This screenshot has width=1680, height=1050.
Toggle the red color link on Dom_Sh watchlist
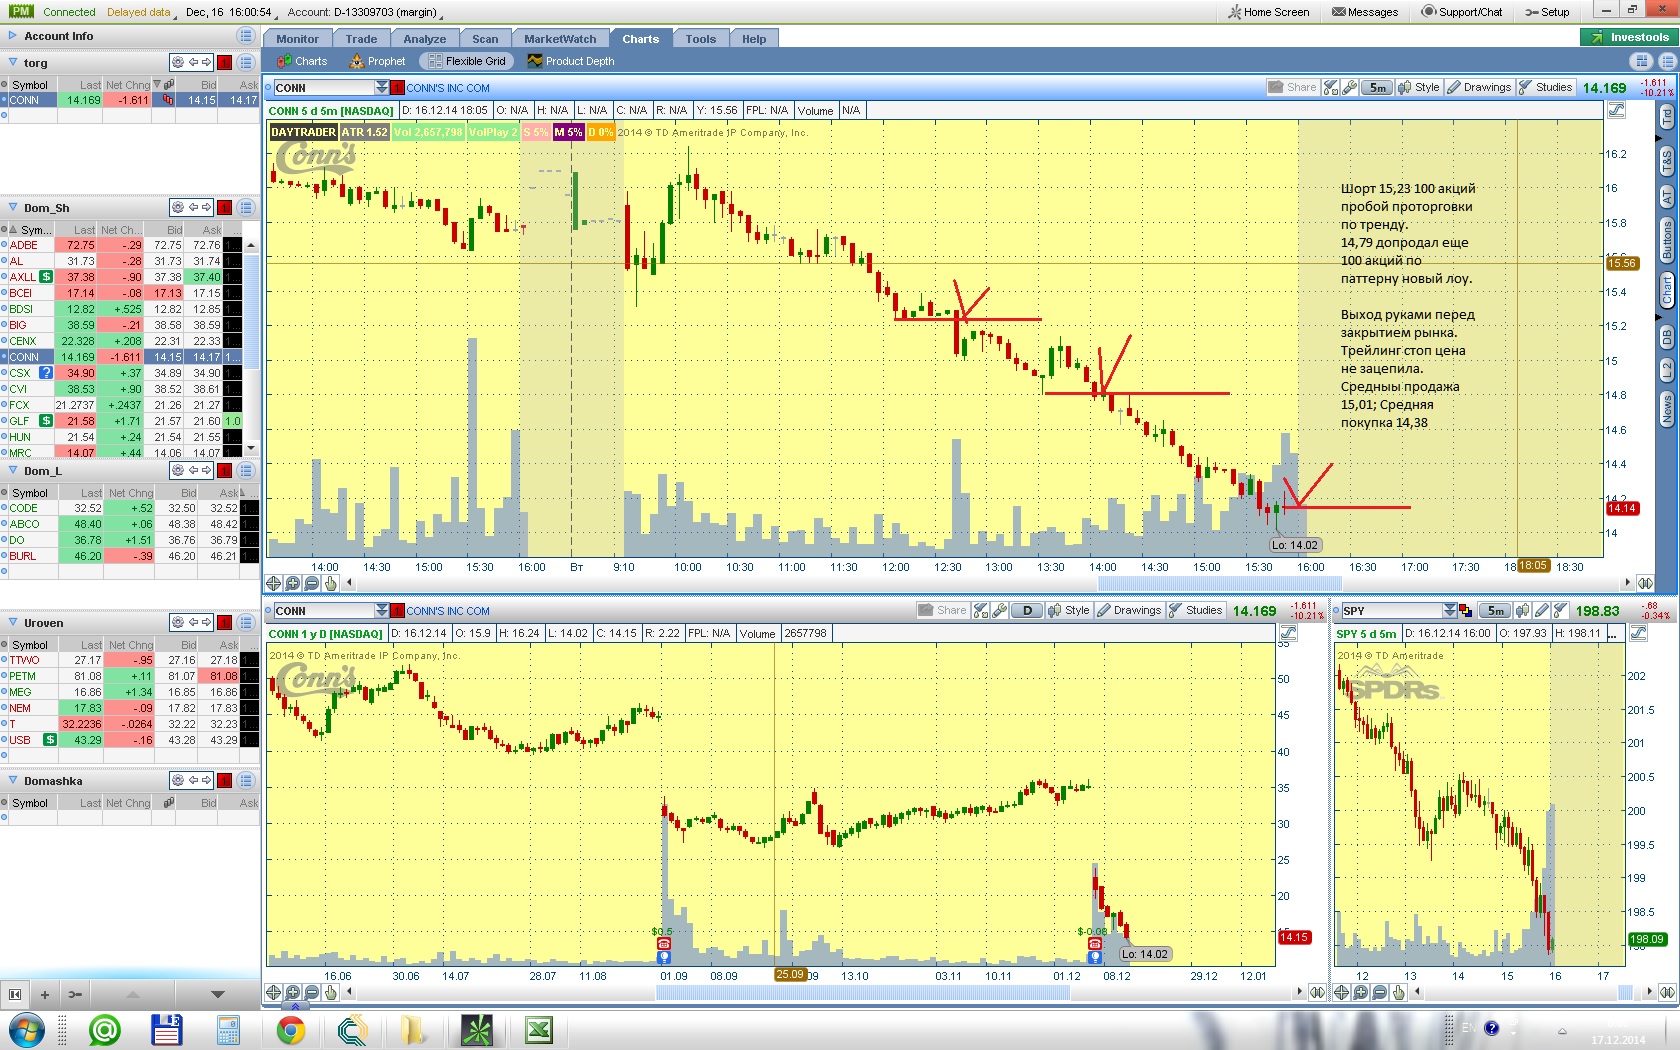(225, 208)
